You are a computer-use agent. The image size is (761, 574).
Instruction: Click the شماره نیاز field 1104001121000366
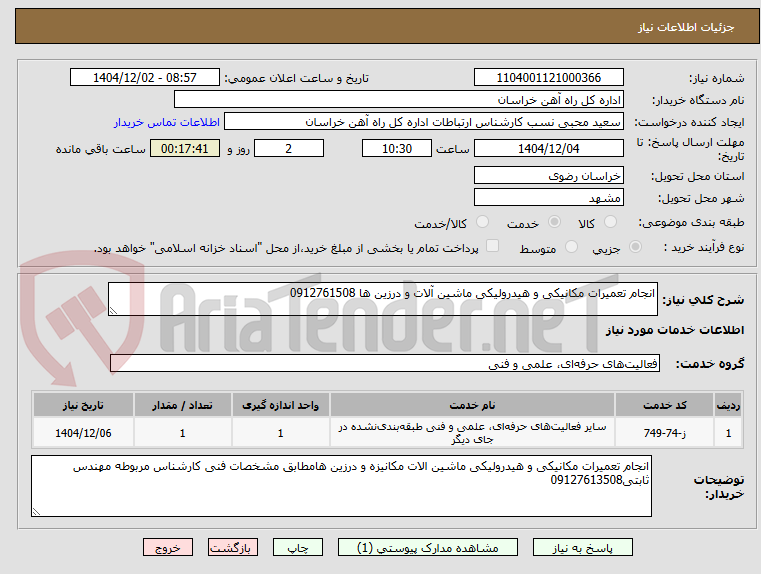pyautogui.click(x=548, y=77)
